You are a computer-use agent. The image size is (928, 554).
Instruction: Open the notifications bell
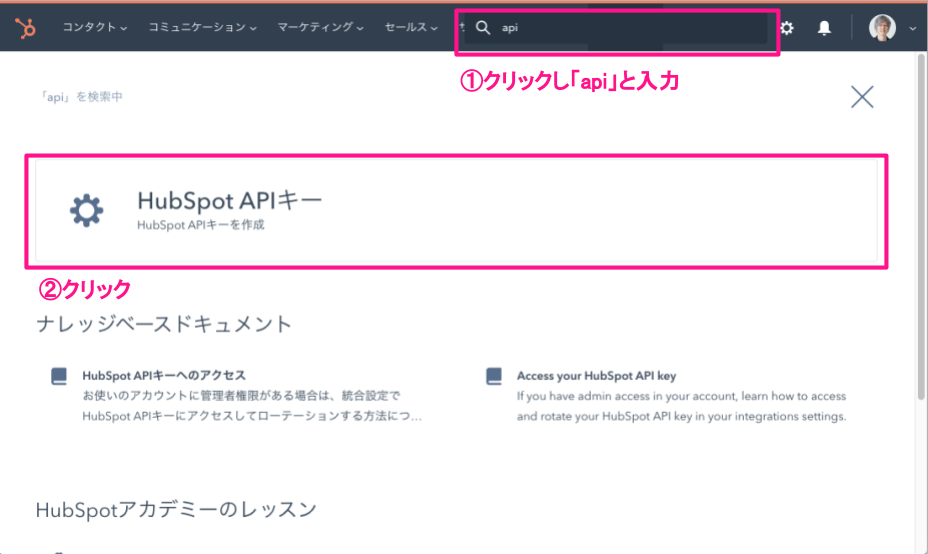click(x=824, y=28)
